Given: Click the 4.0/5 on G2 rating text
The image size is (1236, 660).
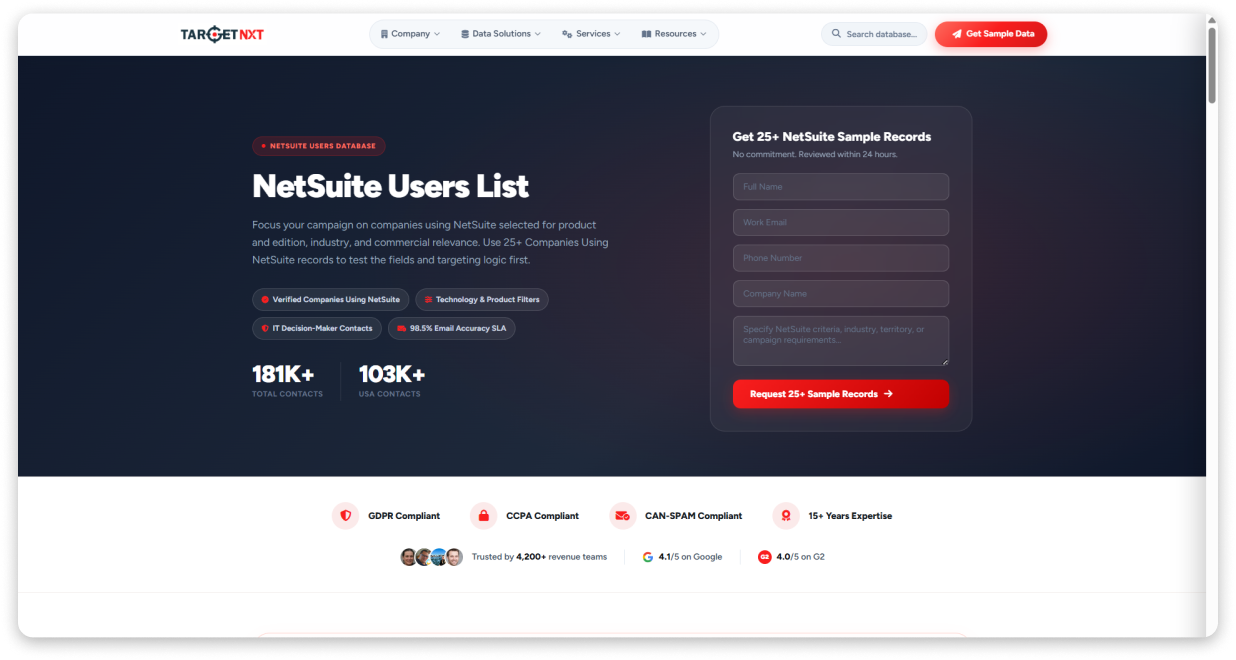Looking at the screenshot, I should pos(801,557).
